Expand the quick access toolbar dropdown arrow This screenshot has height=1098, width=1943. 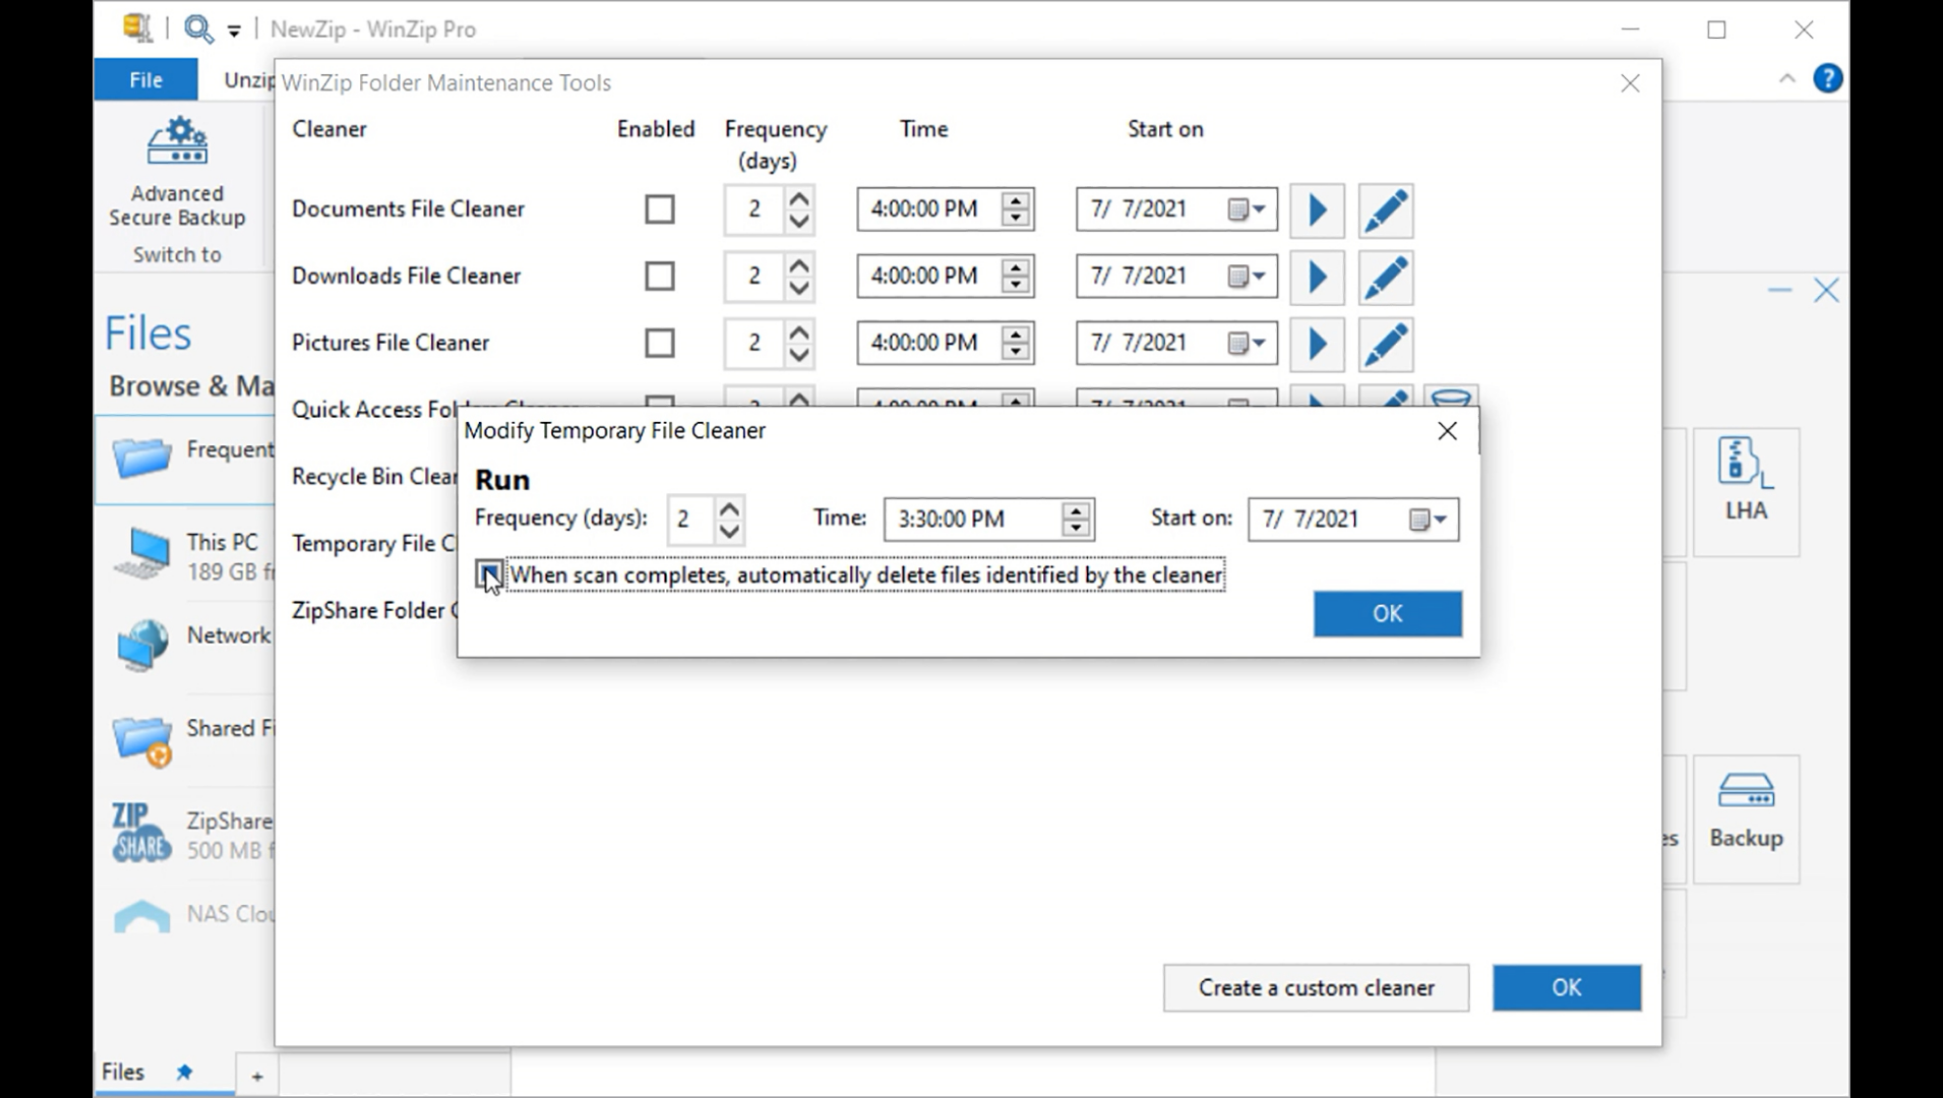(234, 31)
